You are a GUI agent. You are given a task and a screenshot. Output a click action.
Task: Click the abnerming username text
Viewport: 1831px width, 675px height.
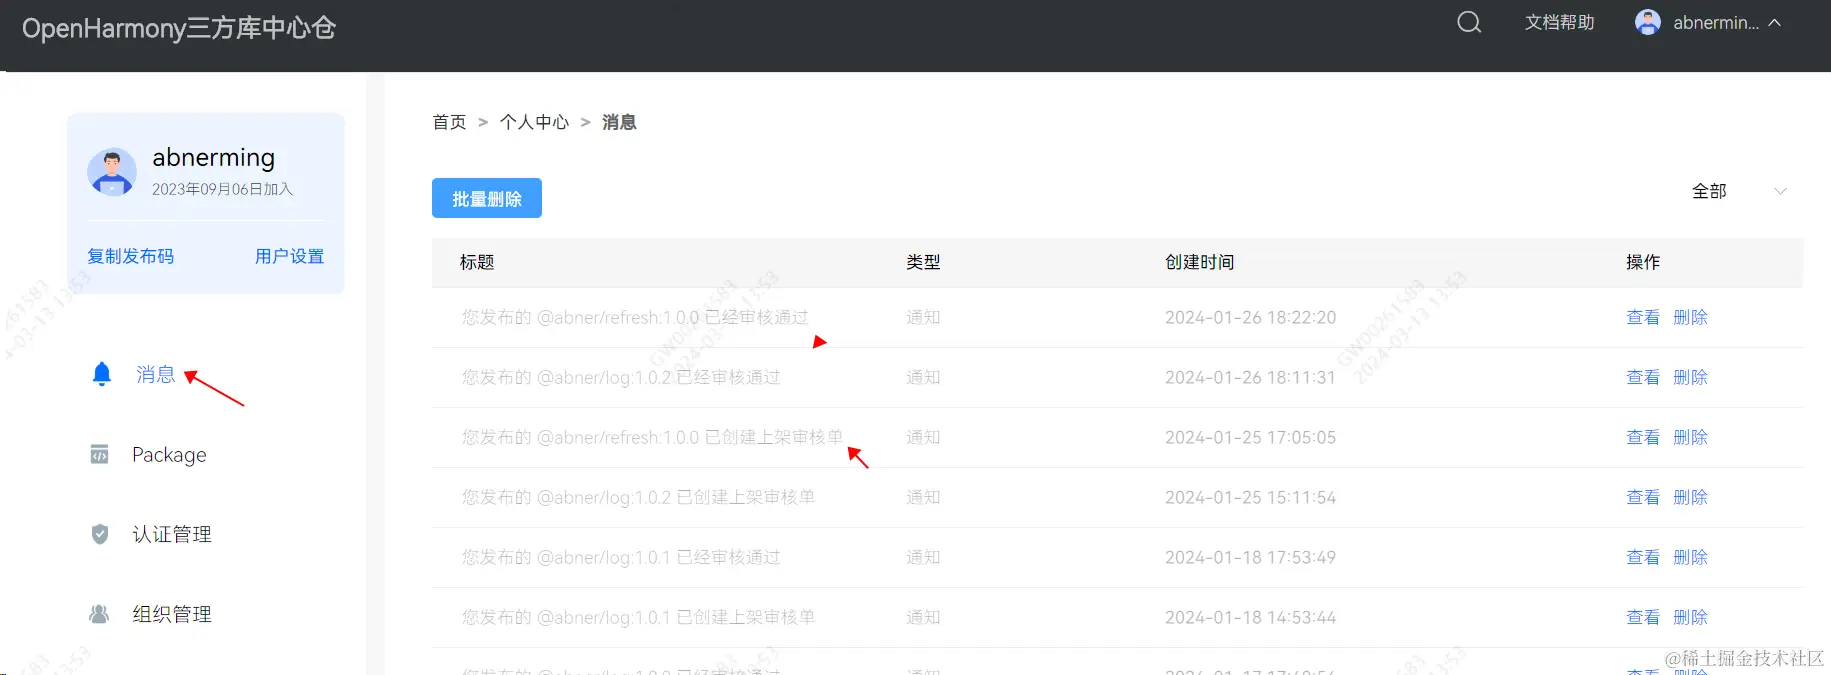click(214, 158)
